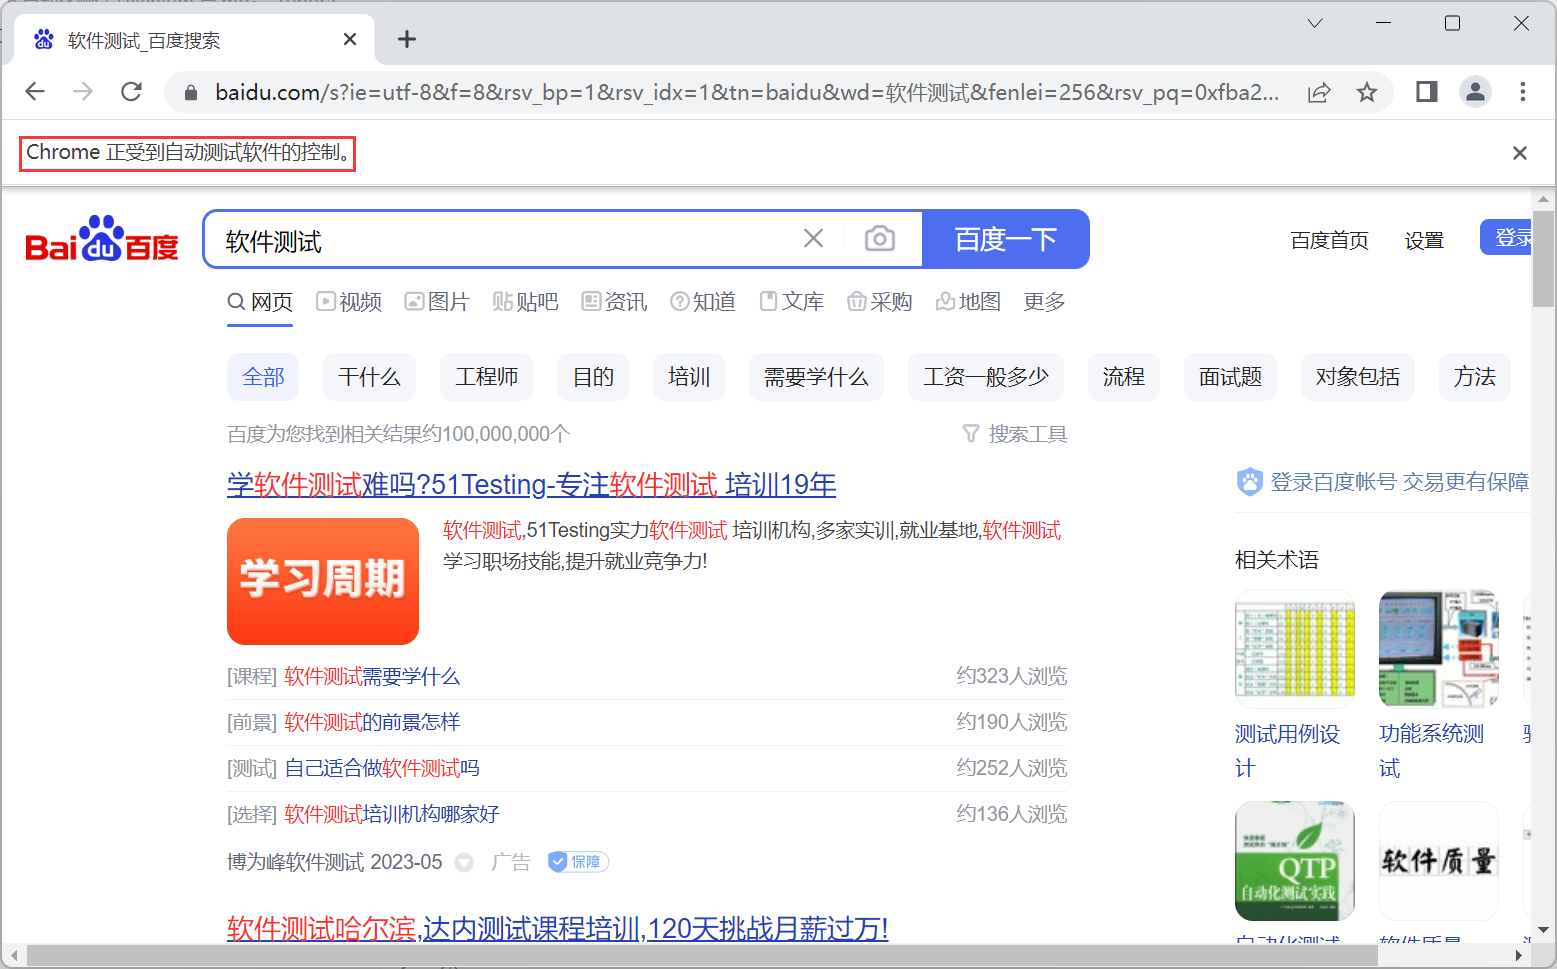1557x969 pixels.
Task: Select the 对象包括 filter chip
Action: click(1358, 377)
